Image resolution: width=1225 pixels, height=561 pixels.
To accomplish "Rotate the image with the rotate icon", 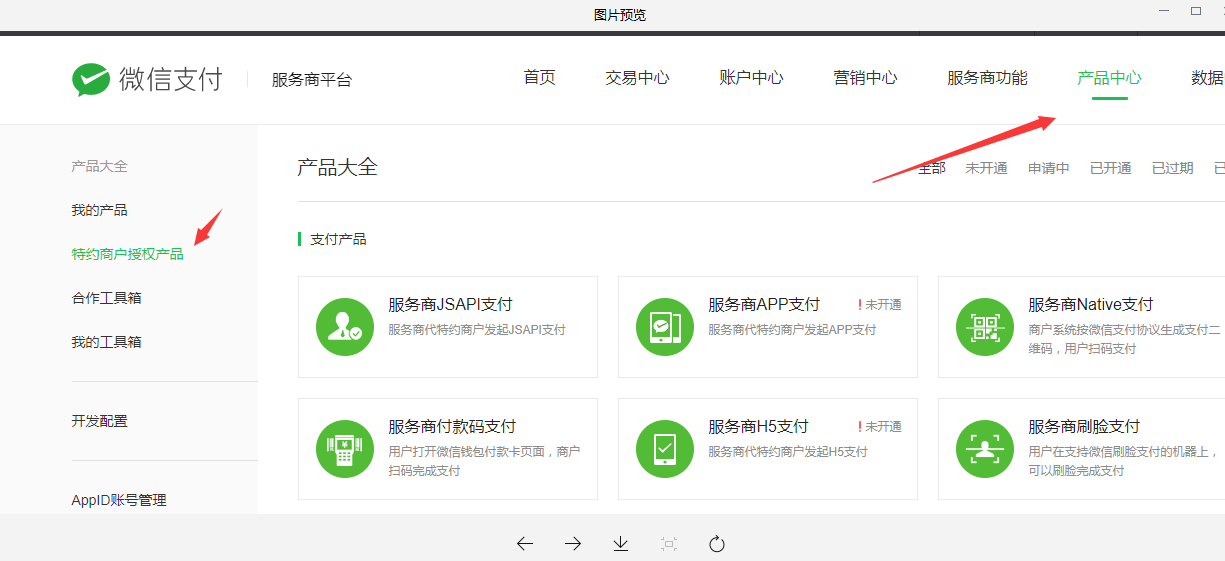I will 717,544.
